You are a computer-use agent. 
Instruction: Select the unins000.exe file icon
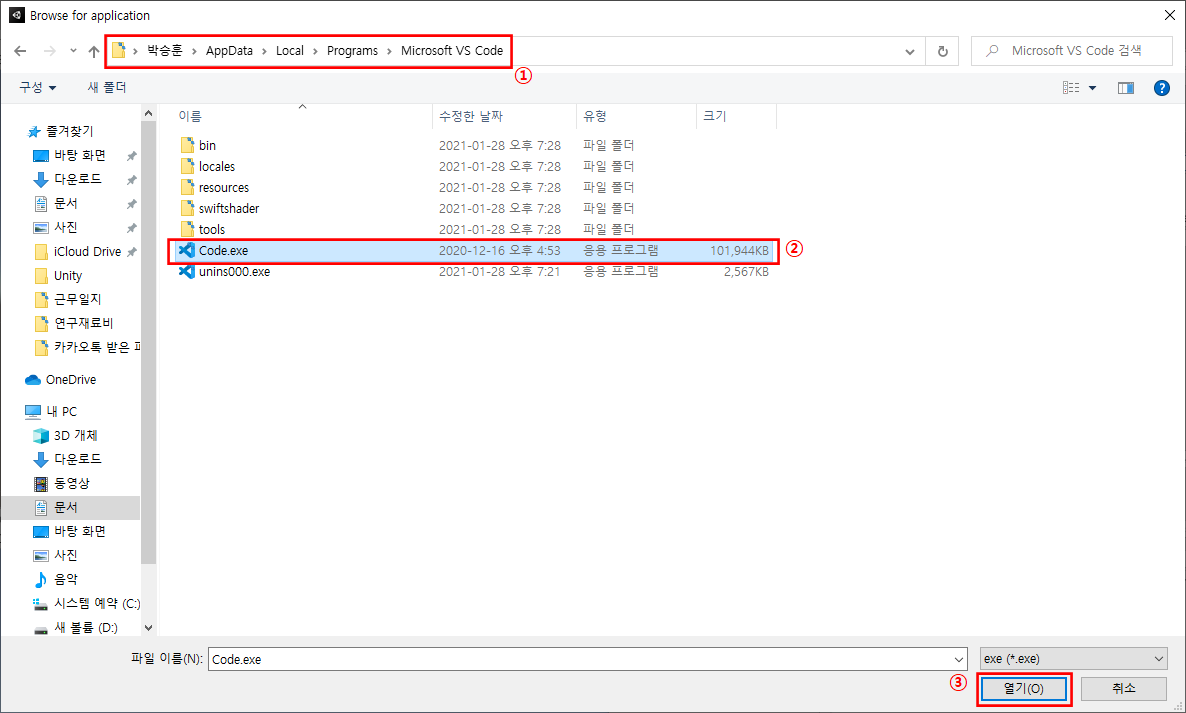[186, 271]
